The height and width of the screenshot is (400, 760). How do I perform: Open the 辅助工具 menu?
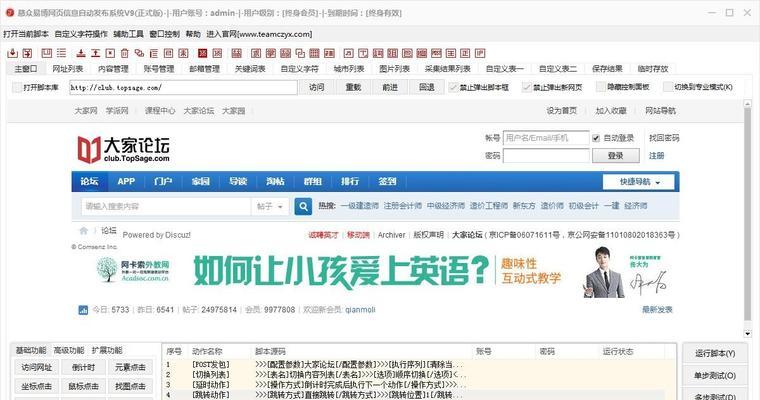[x=128, y=33]
